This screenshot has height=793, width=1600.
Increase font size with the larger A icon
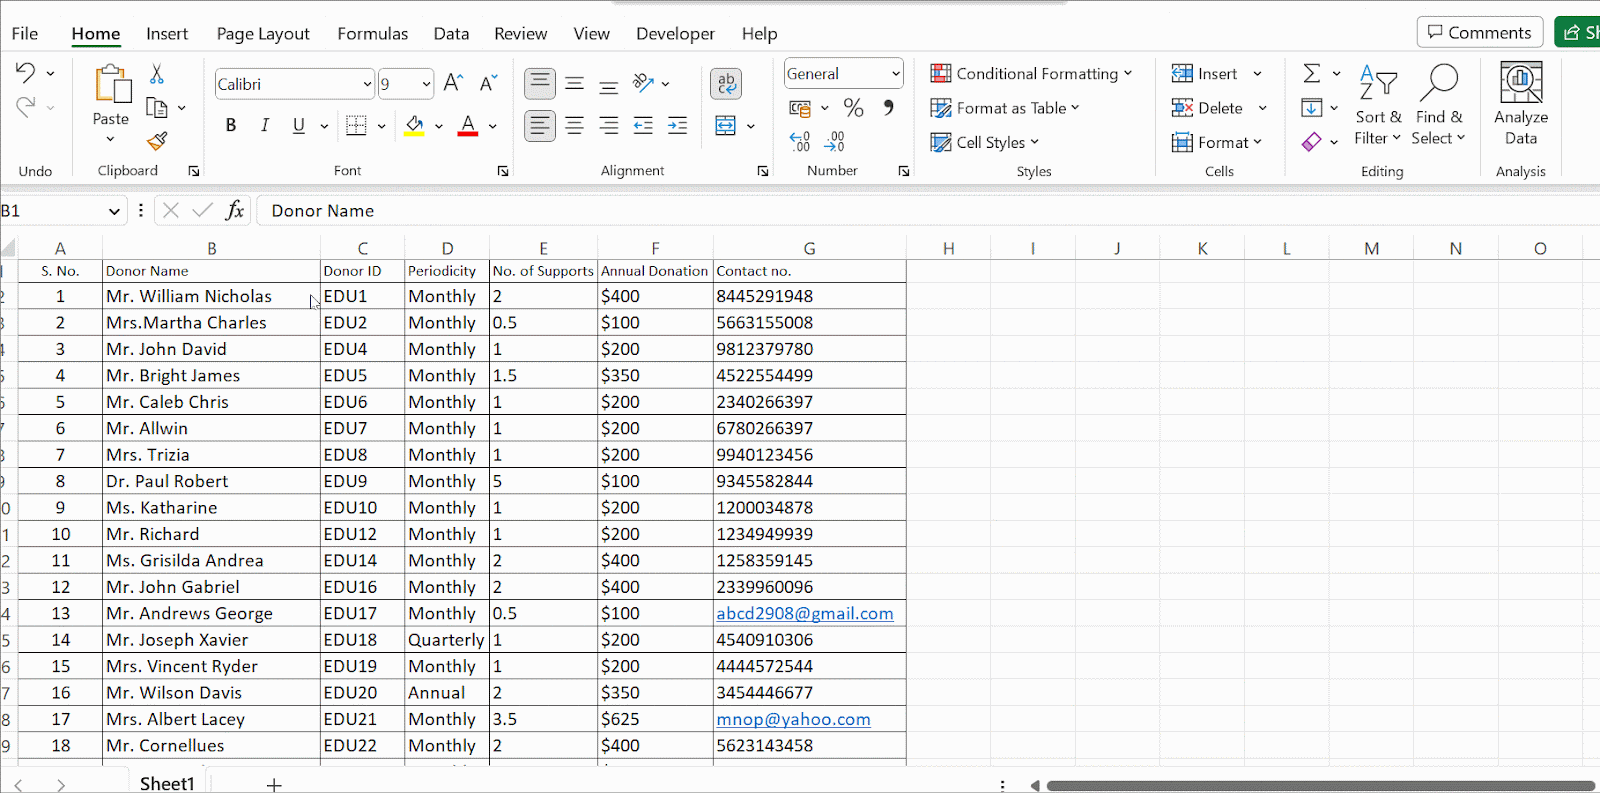(x=453, y=83)
